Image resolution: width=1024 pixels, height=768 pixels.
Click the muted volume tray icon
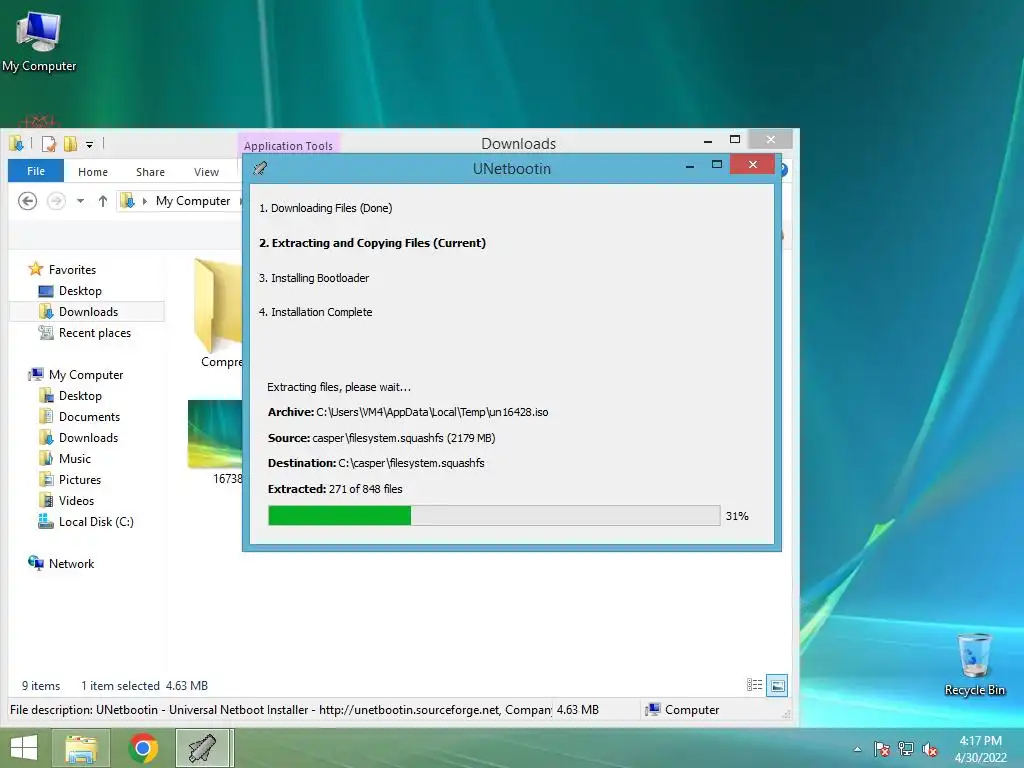[x=930, y=749]
